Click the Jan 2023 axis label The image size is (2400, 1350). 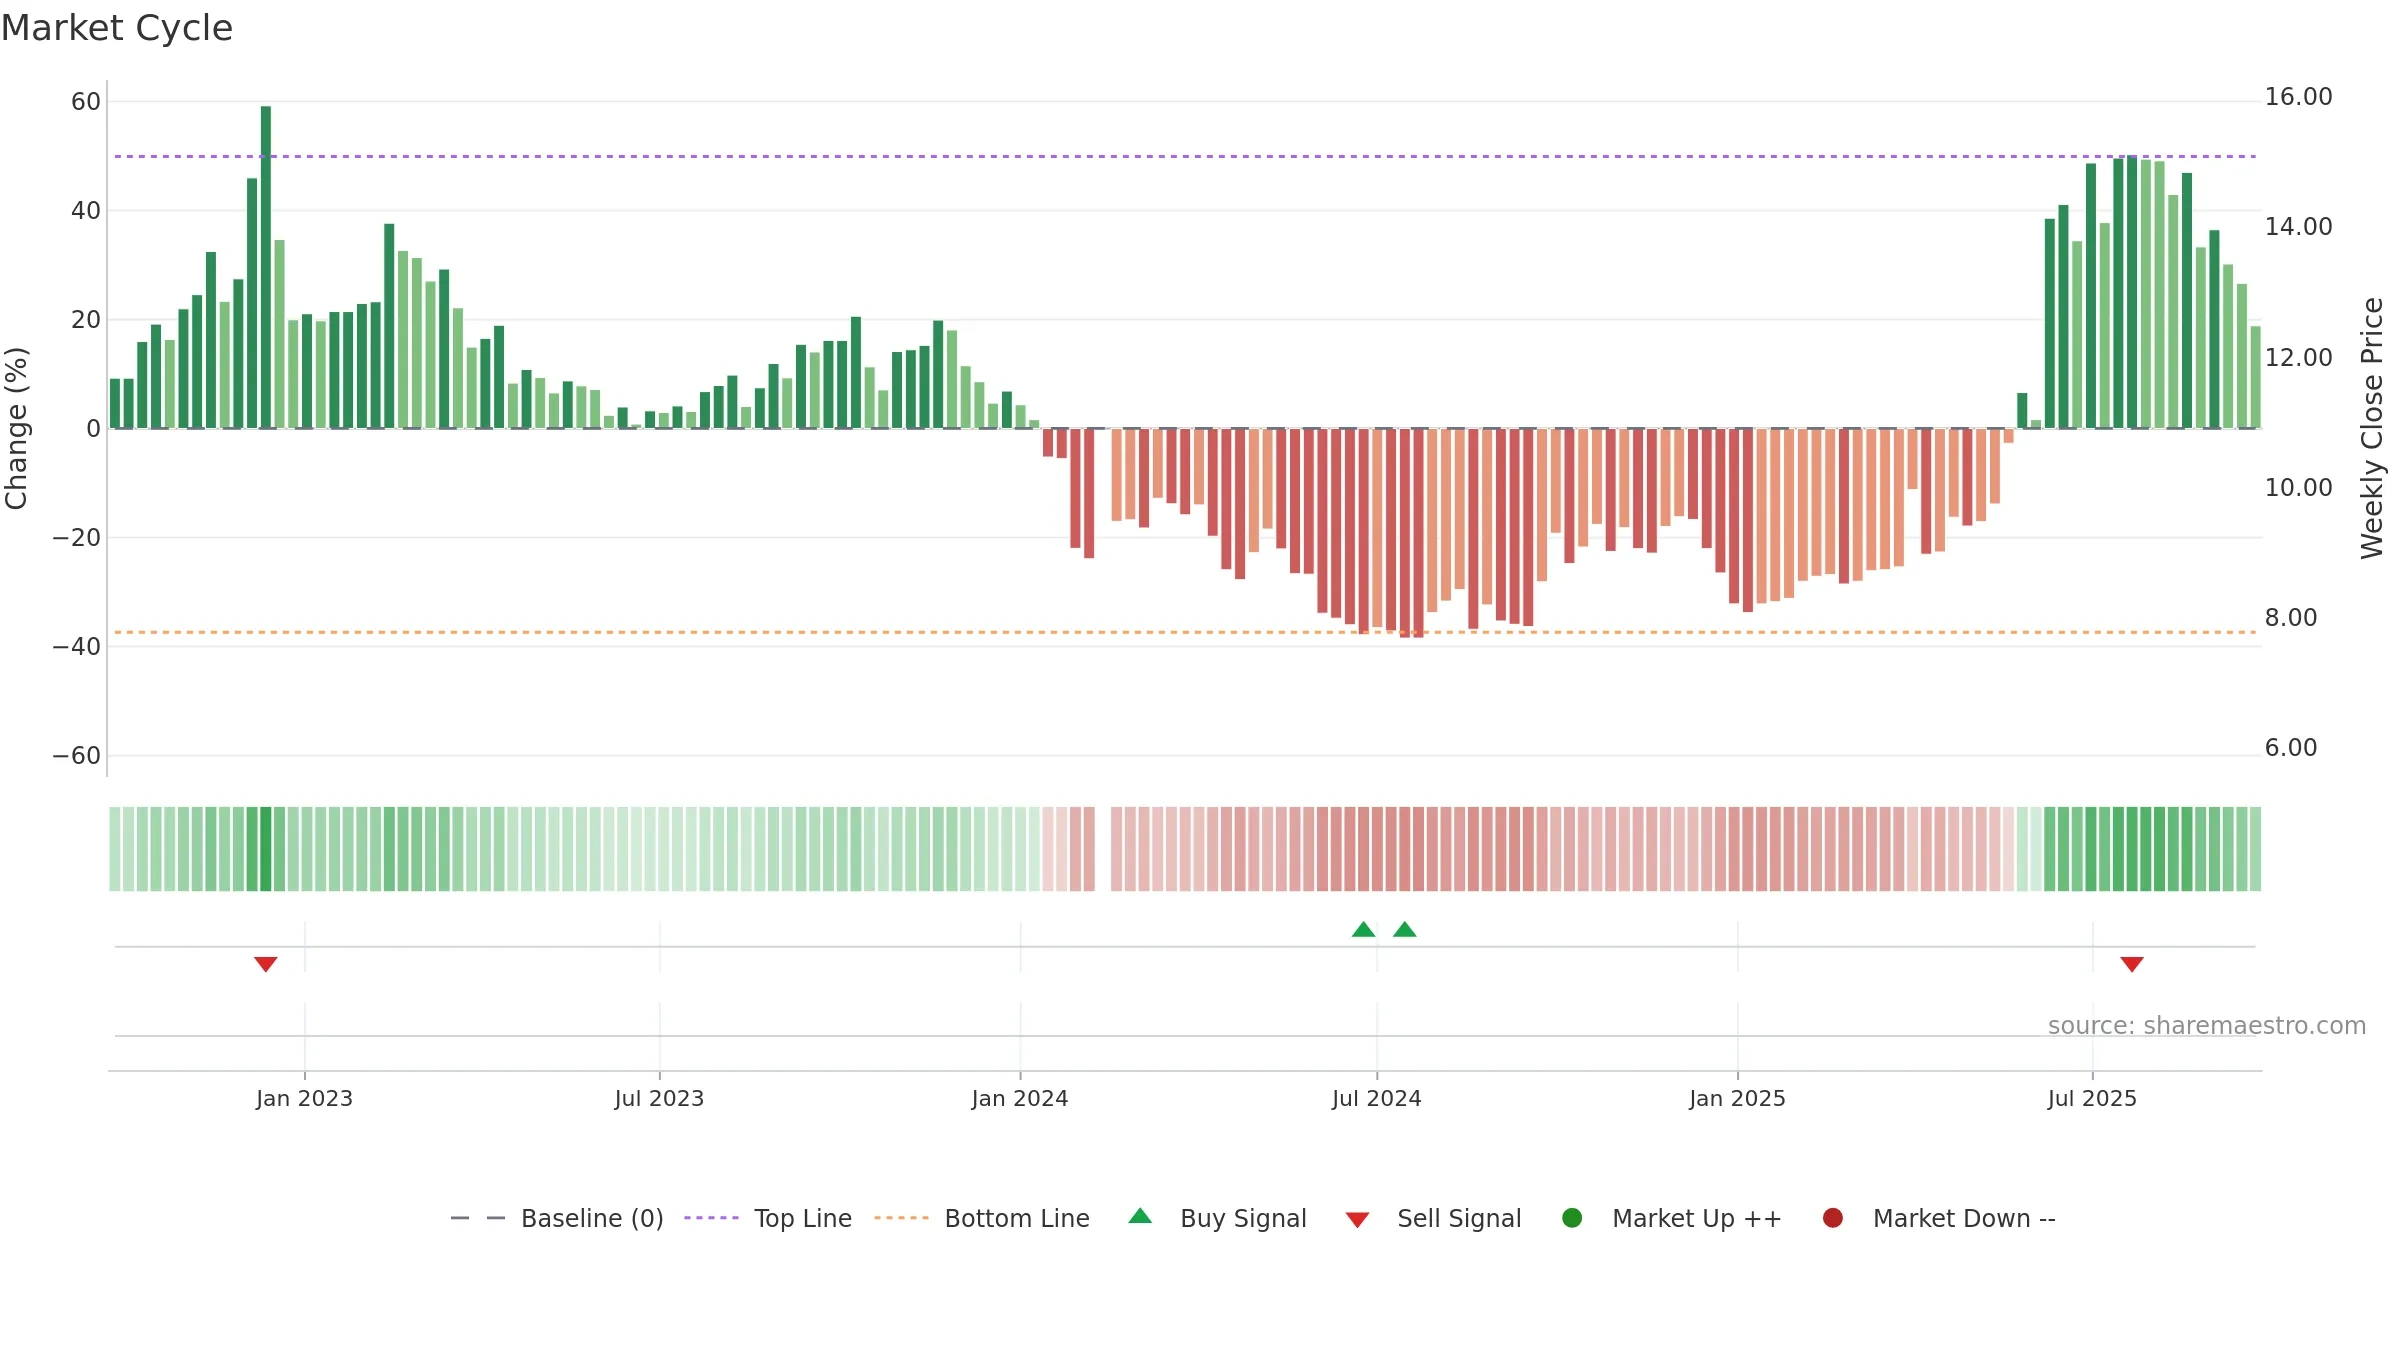coord(304,1098)
